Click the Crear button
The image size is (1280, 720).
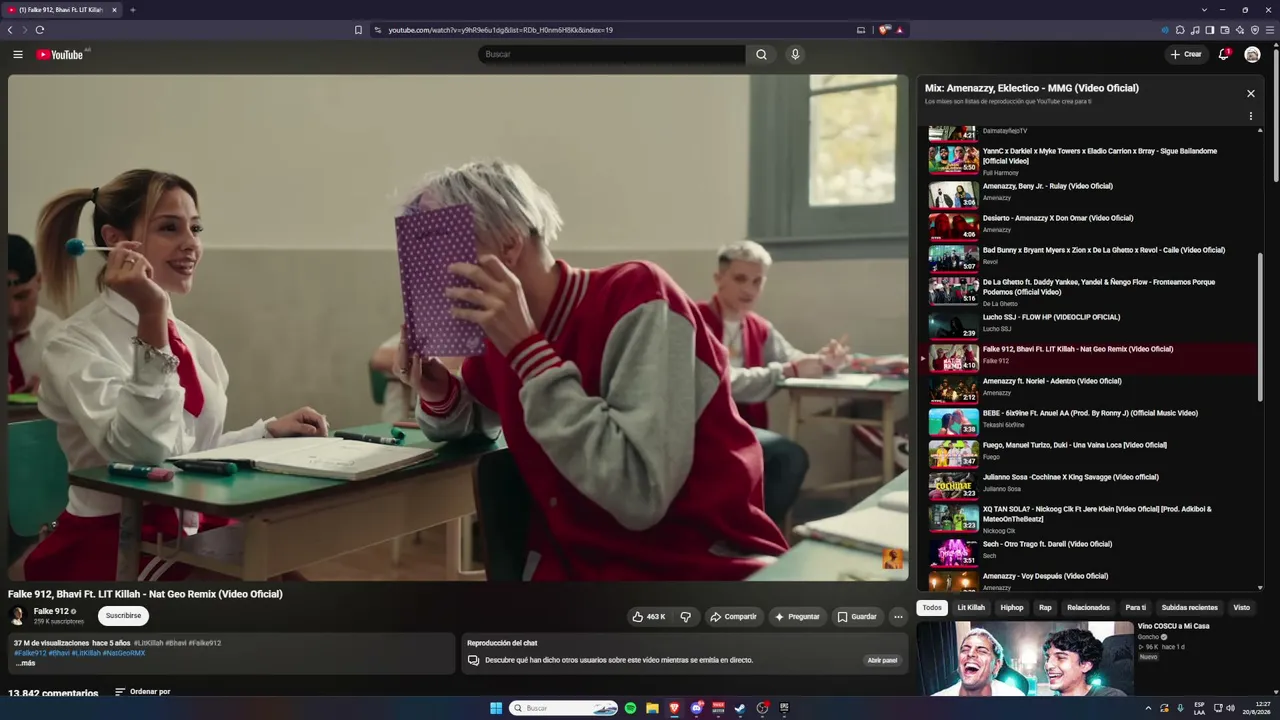coord(1186,54)
